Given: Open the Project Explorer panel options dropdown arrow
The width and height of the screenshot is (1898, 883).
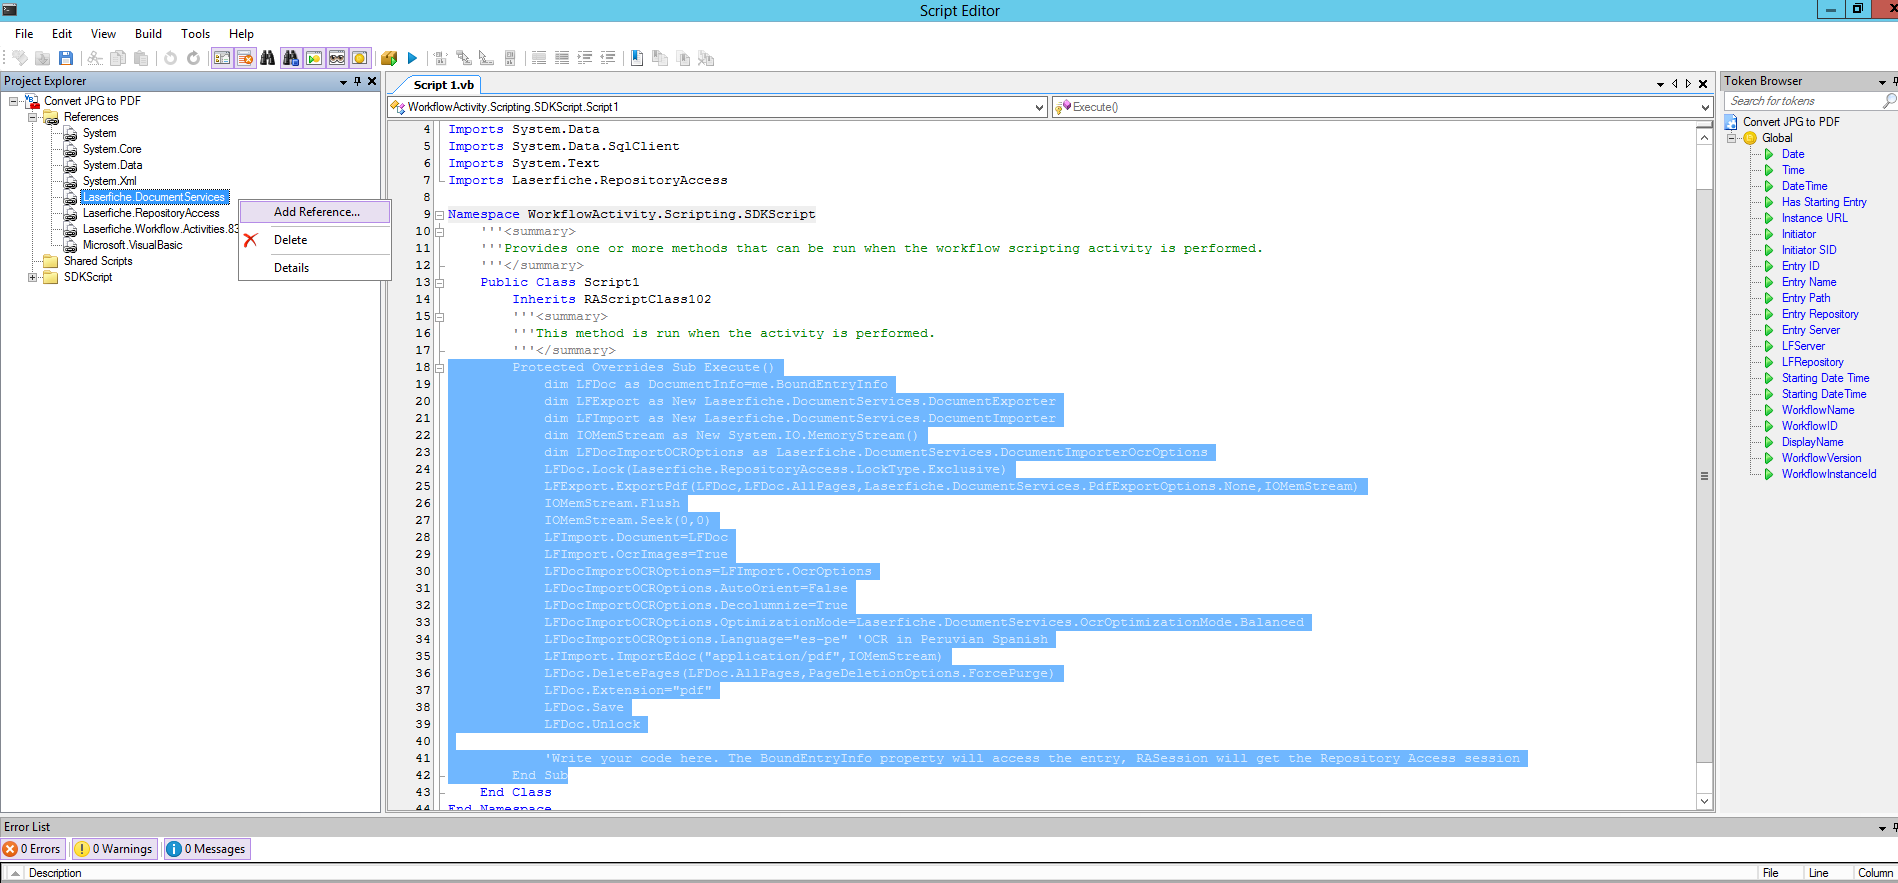Looking at the screenshot, I should coord(343,82).
